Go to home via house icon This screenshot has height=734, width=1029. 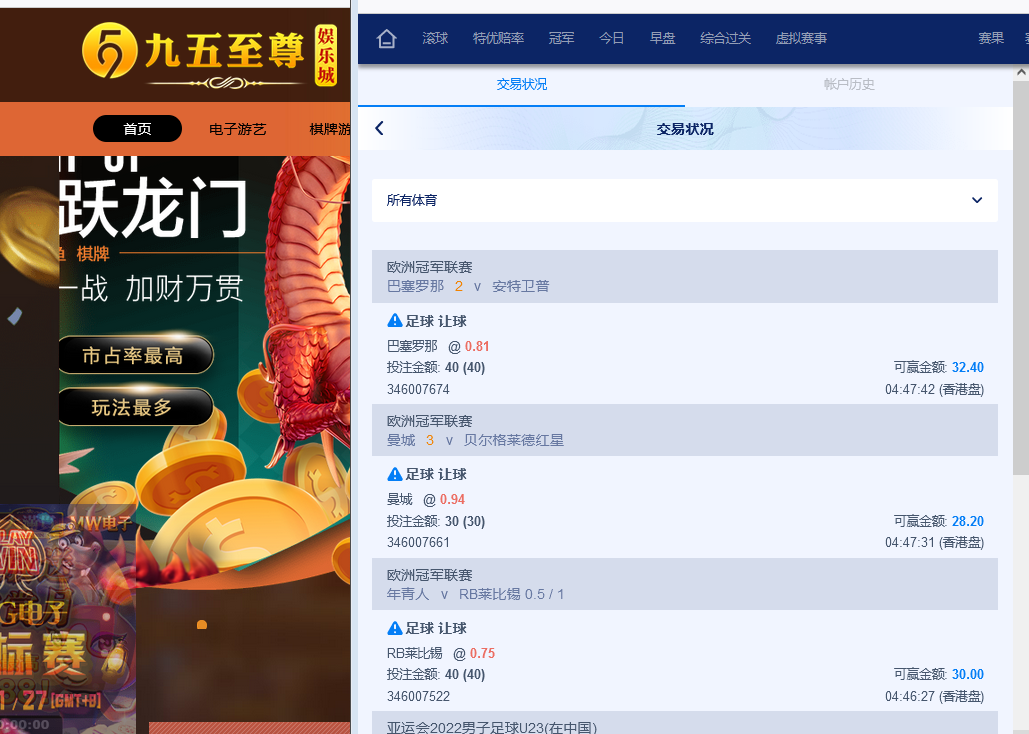coord(387,39)
